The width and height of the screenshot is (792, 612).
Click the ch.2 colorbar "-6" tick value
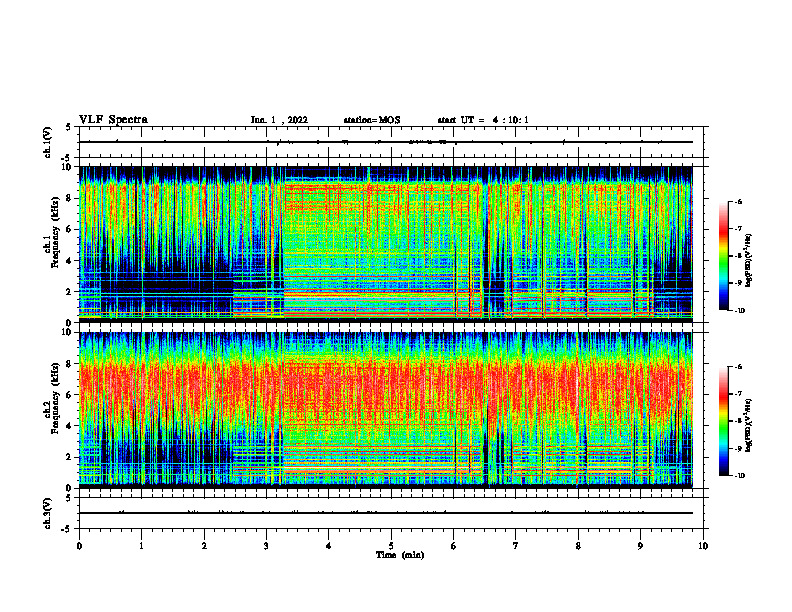click(x=738, y=367)
